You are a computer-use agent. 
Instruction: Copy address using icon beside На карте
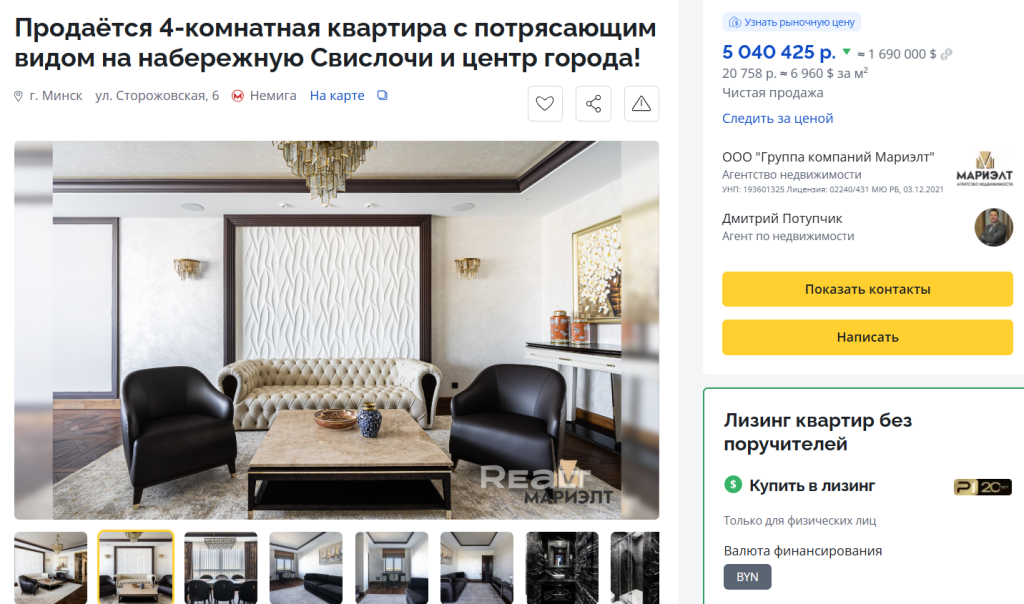point(383,95)
